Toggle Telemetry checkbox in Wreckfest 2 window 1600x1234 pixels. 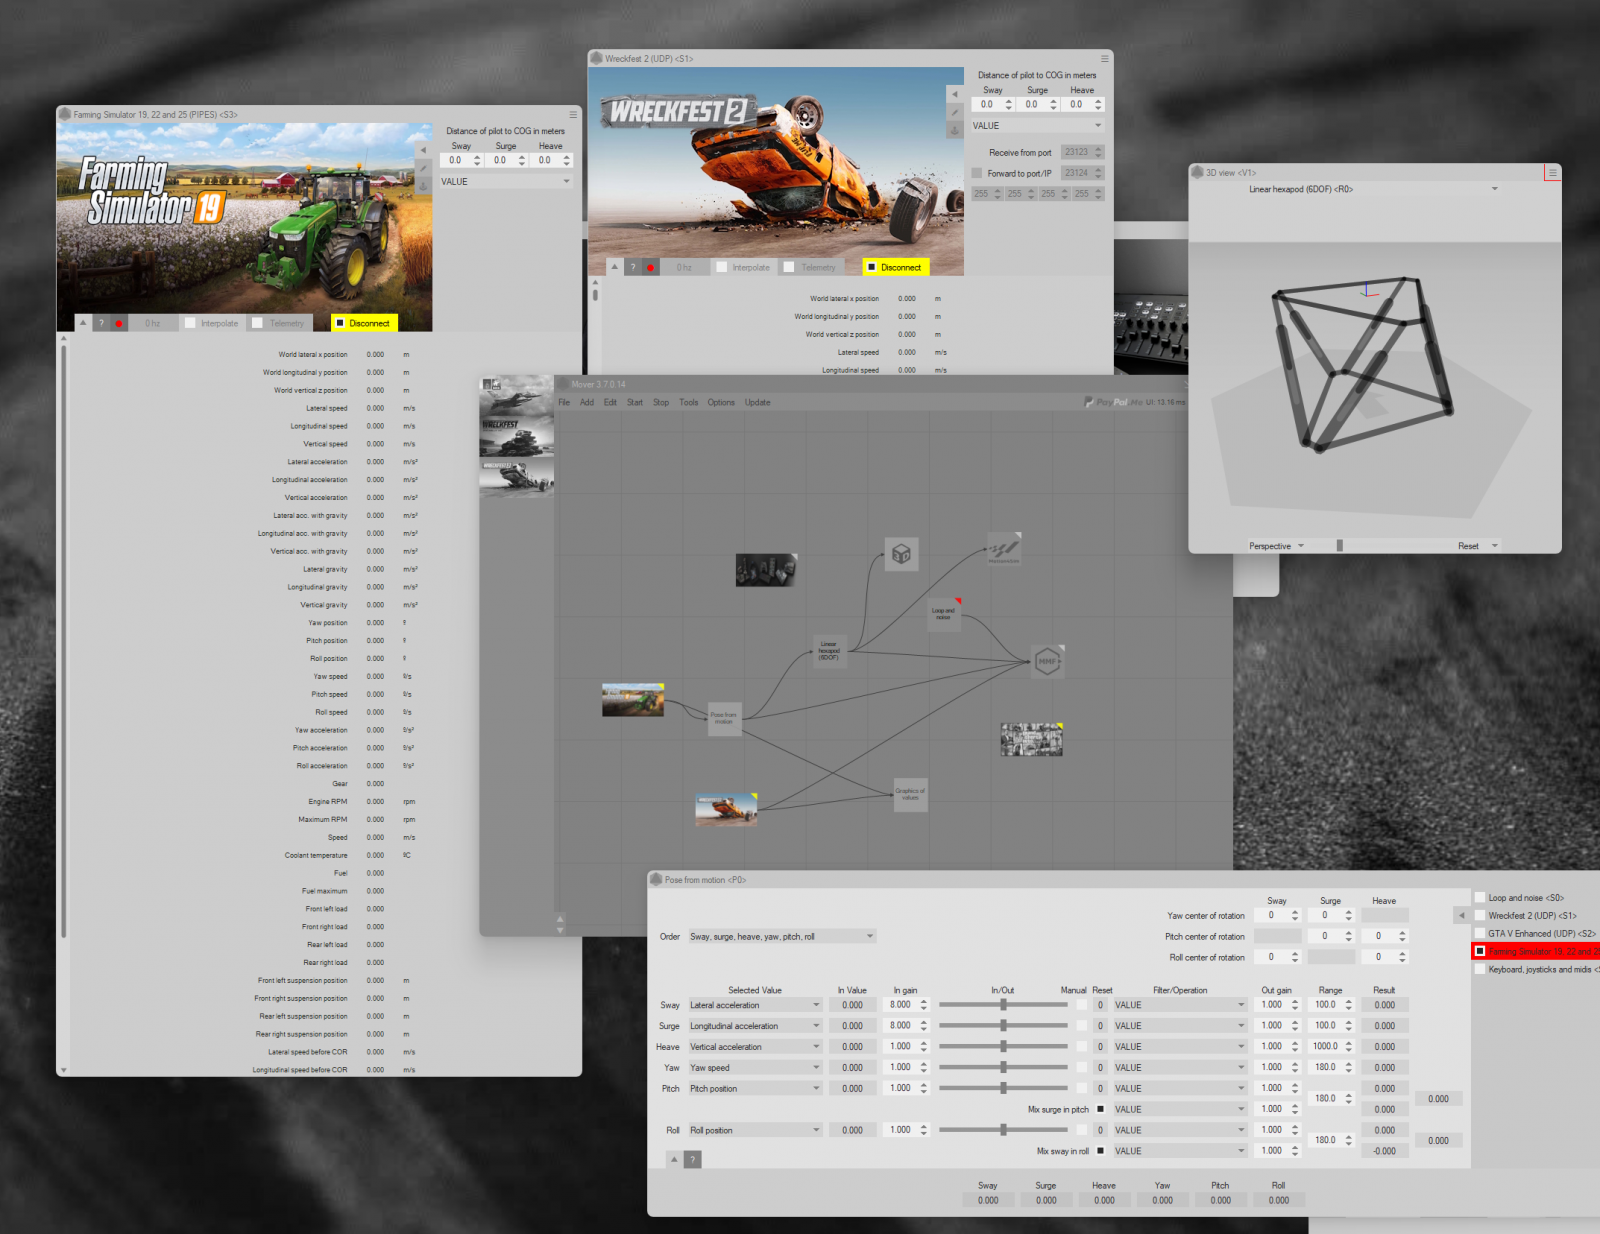[x=789, y=267]
